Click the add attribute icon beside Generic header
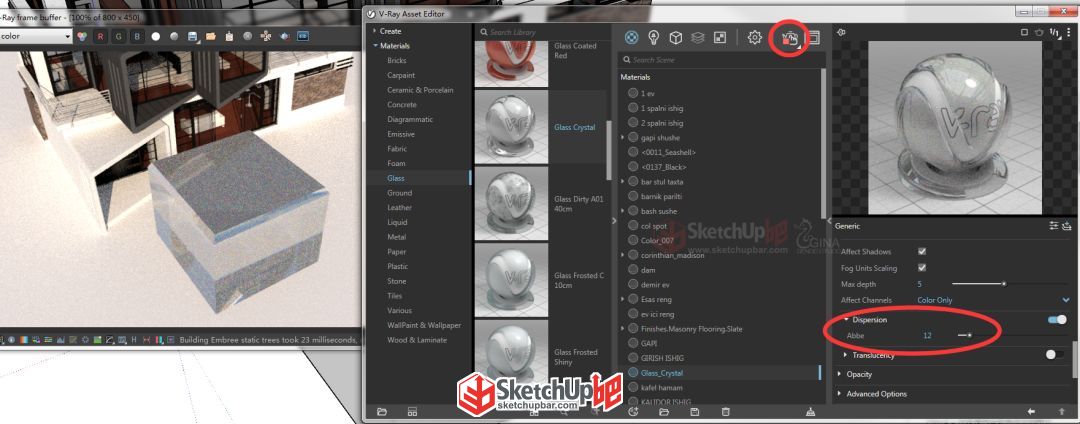The width and height of the screenshot is (1080, 424). pyautogui.click(x=1068, y=225)
